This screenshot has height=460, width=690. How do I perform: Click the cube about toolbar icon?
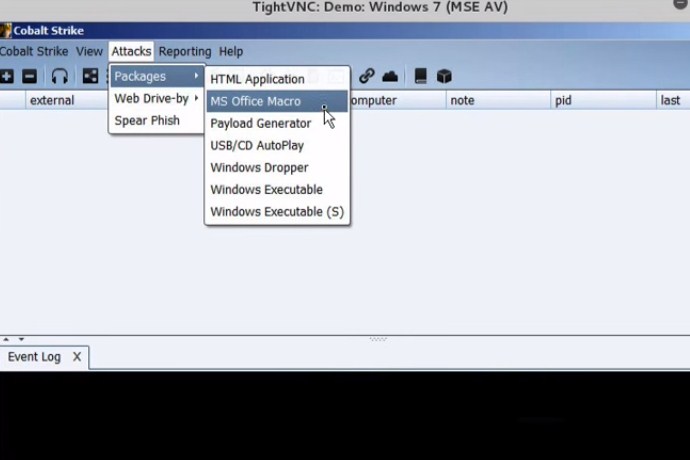[444, 76]
